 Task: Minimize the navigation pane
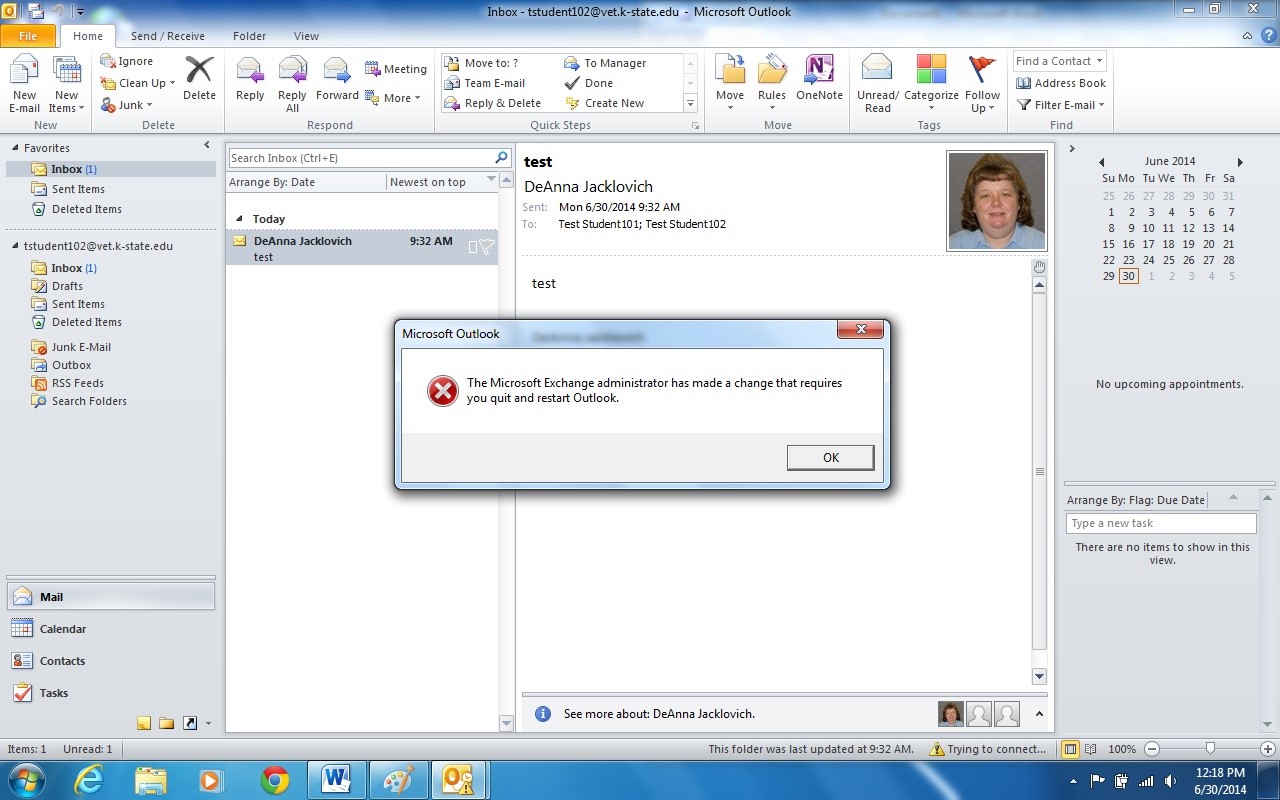coord(207,146)
